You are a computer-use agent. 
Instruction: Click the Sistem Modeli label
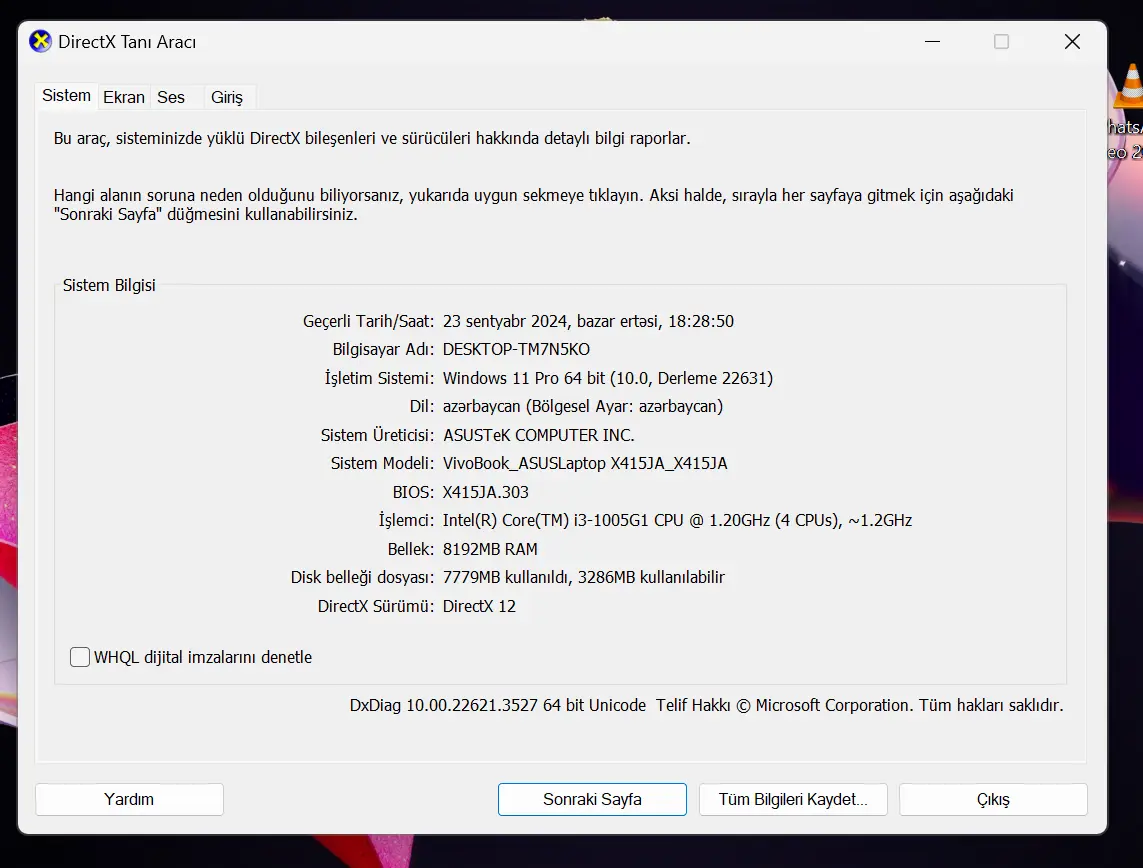[383, 464]
